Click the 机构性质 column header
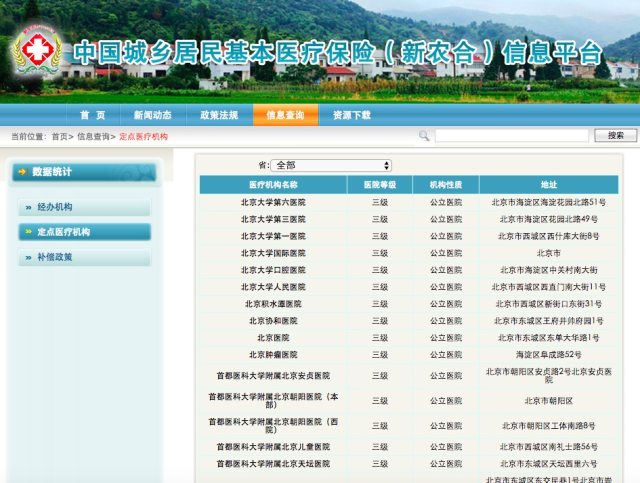Viewport: 640px width, 483px height. click(x=446, y=185)
